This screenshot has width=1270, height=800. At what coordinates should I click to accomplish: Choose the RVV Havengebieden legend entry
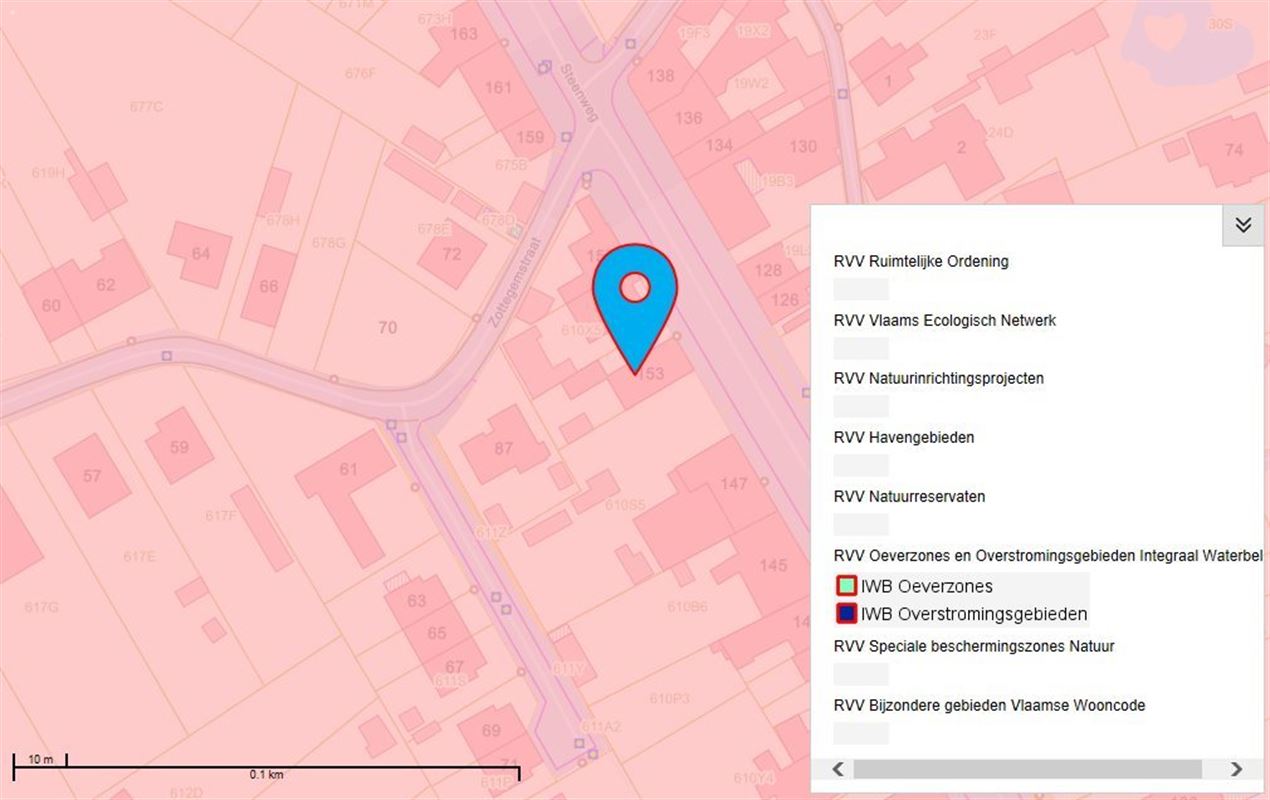coord(903,438)
